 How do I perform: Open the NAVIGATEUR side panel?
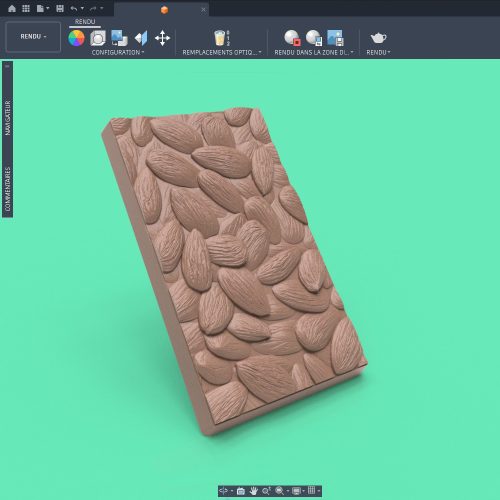[x=8, y=118]
